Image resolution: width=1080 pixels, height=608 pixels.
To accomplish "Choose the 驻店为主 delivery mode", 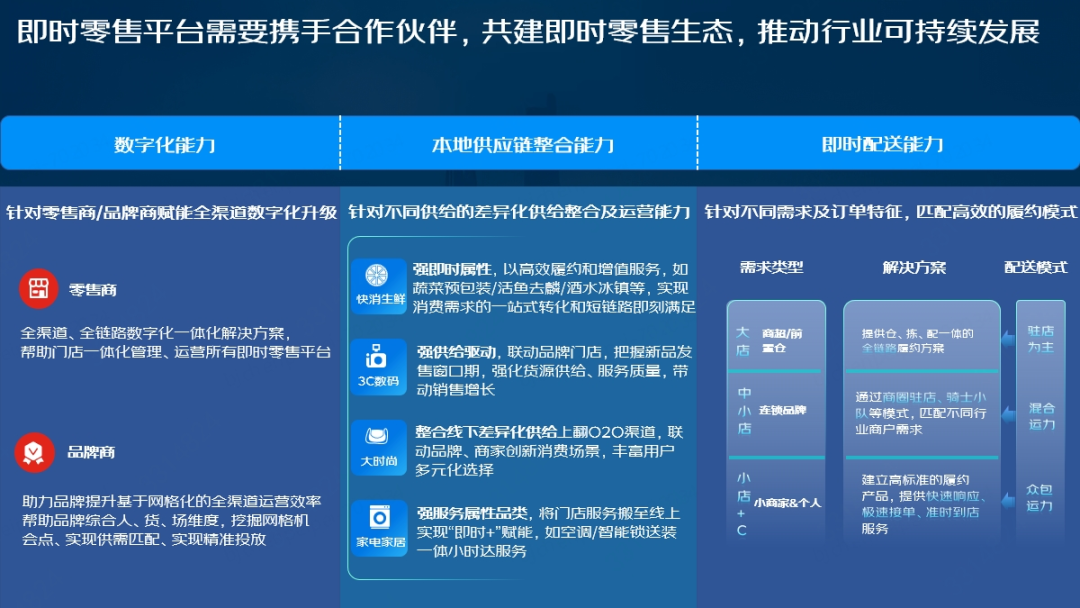I will click(x=1040, y=339).
